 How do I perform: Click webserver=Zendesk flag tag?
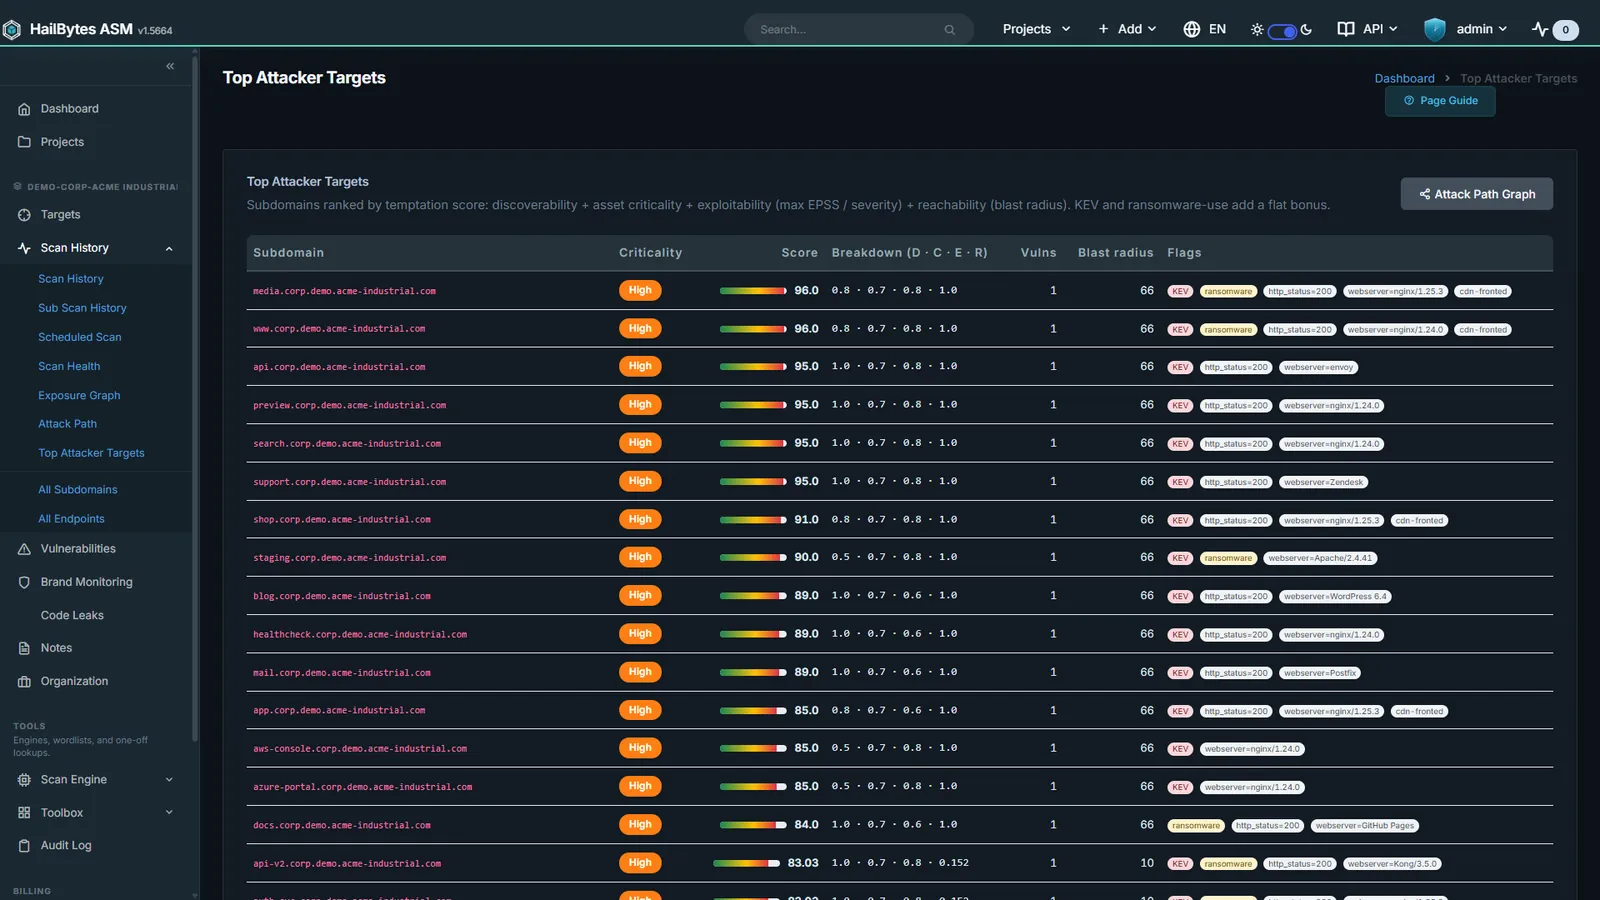pyautogui.click(x=1323, y=483)
